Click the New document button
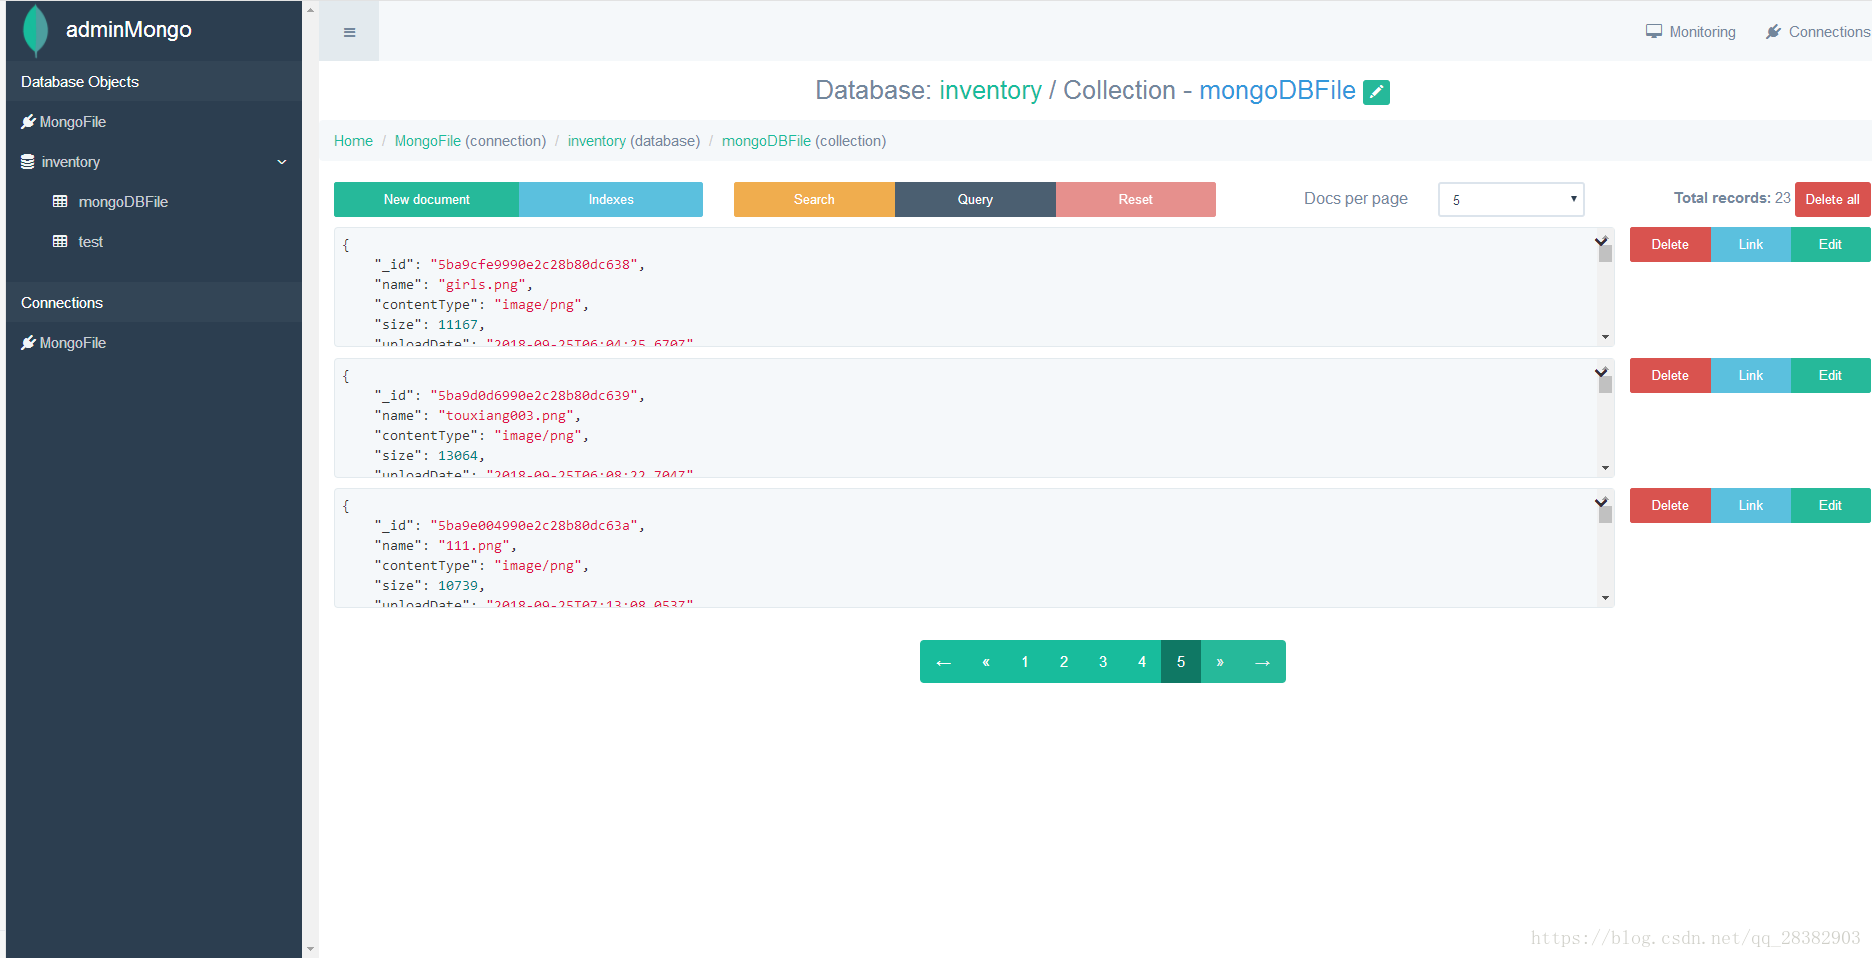Viewport: 1872px width, 958px height. (426, 200)
